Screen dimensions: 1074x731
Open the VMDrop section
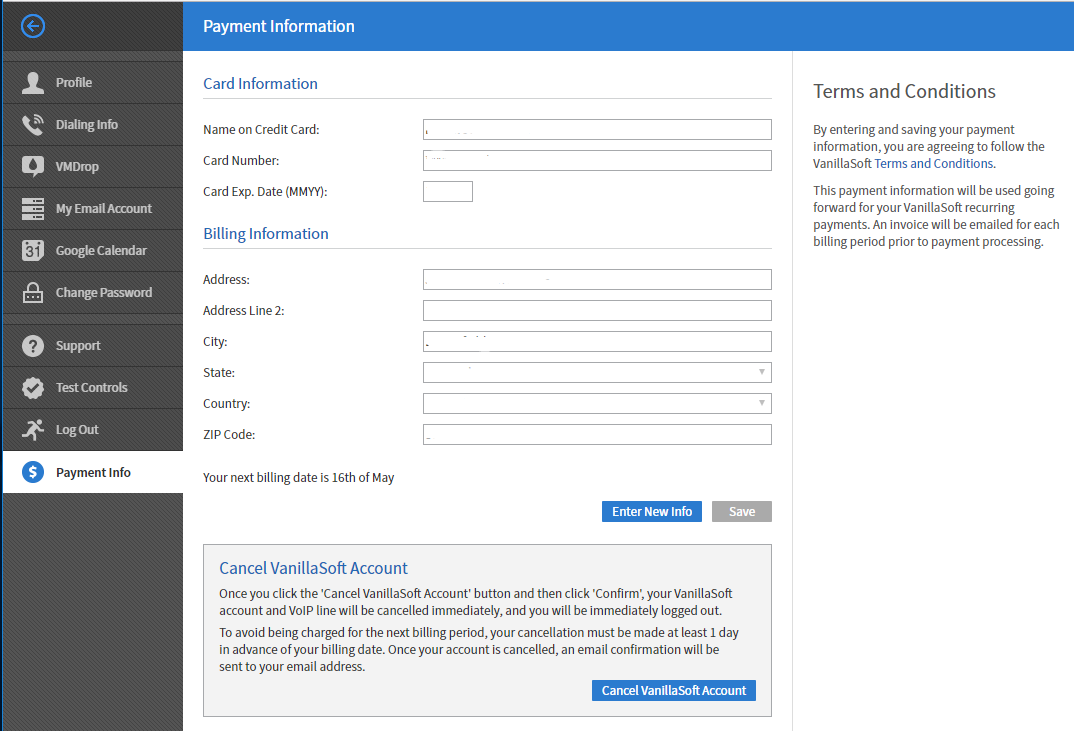(93, 166)
